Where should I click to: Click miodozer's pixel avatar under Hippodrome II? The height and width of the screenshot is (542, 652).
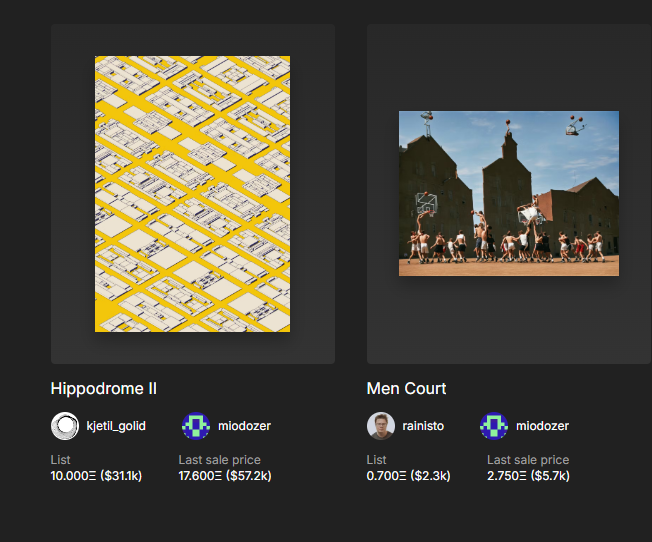195,426
